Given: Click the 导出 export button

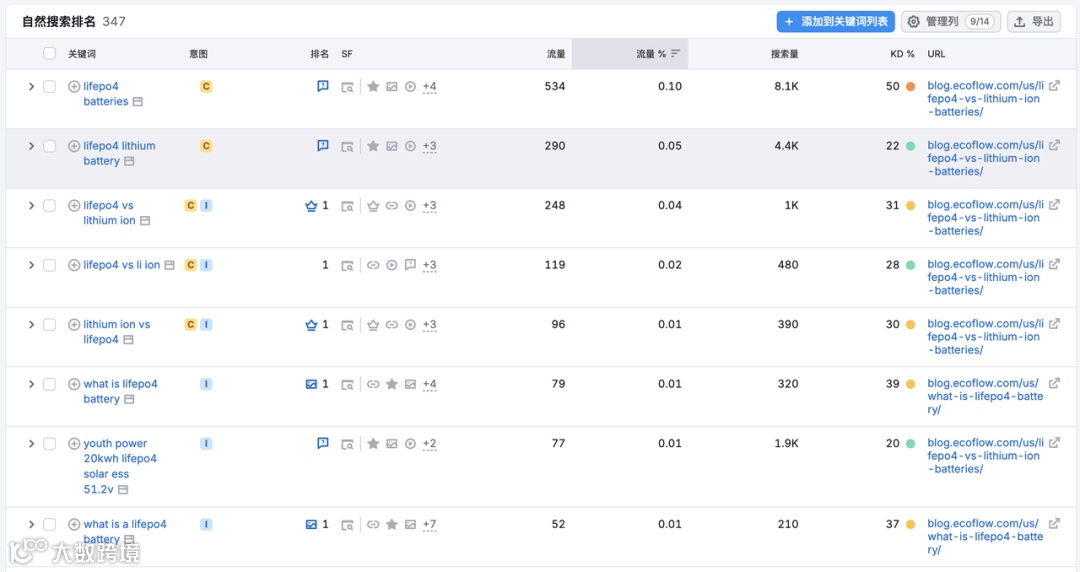Looking at the screenshot, I should click(x=1033, y=21).
